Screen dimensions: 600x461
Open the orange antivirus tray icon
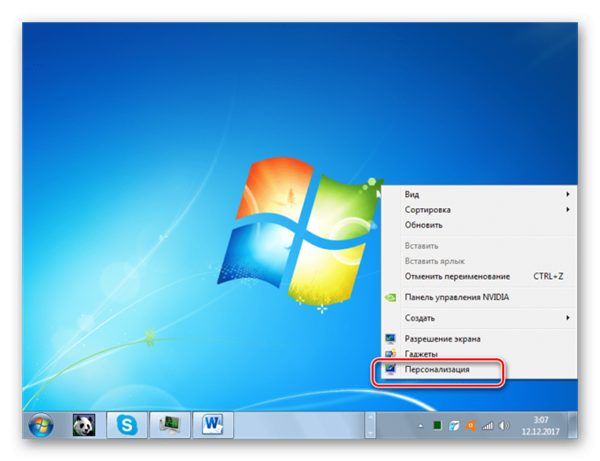(x=470, y=425)
